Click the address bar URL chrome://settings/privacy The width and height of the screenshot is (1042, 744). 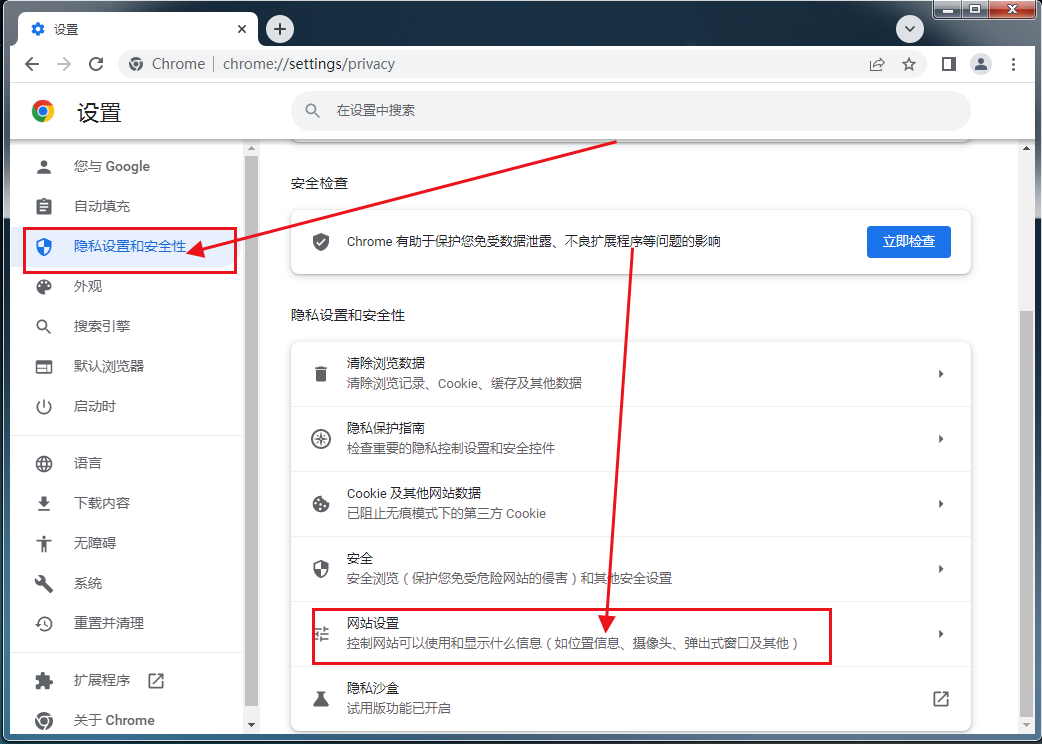pos(309,64)
